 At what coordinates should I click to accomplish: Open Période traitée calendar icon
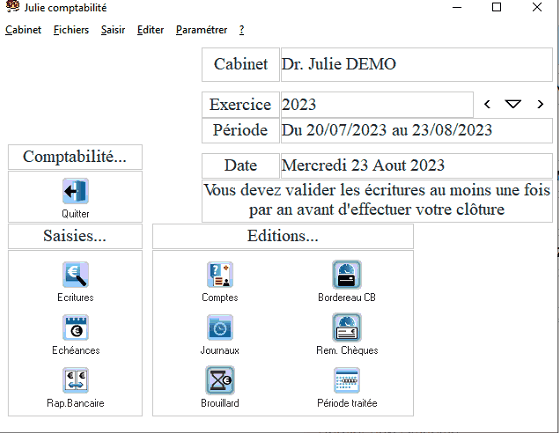tap(347, 380)
